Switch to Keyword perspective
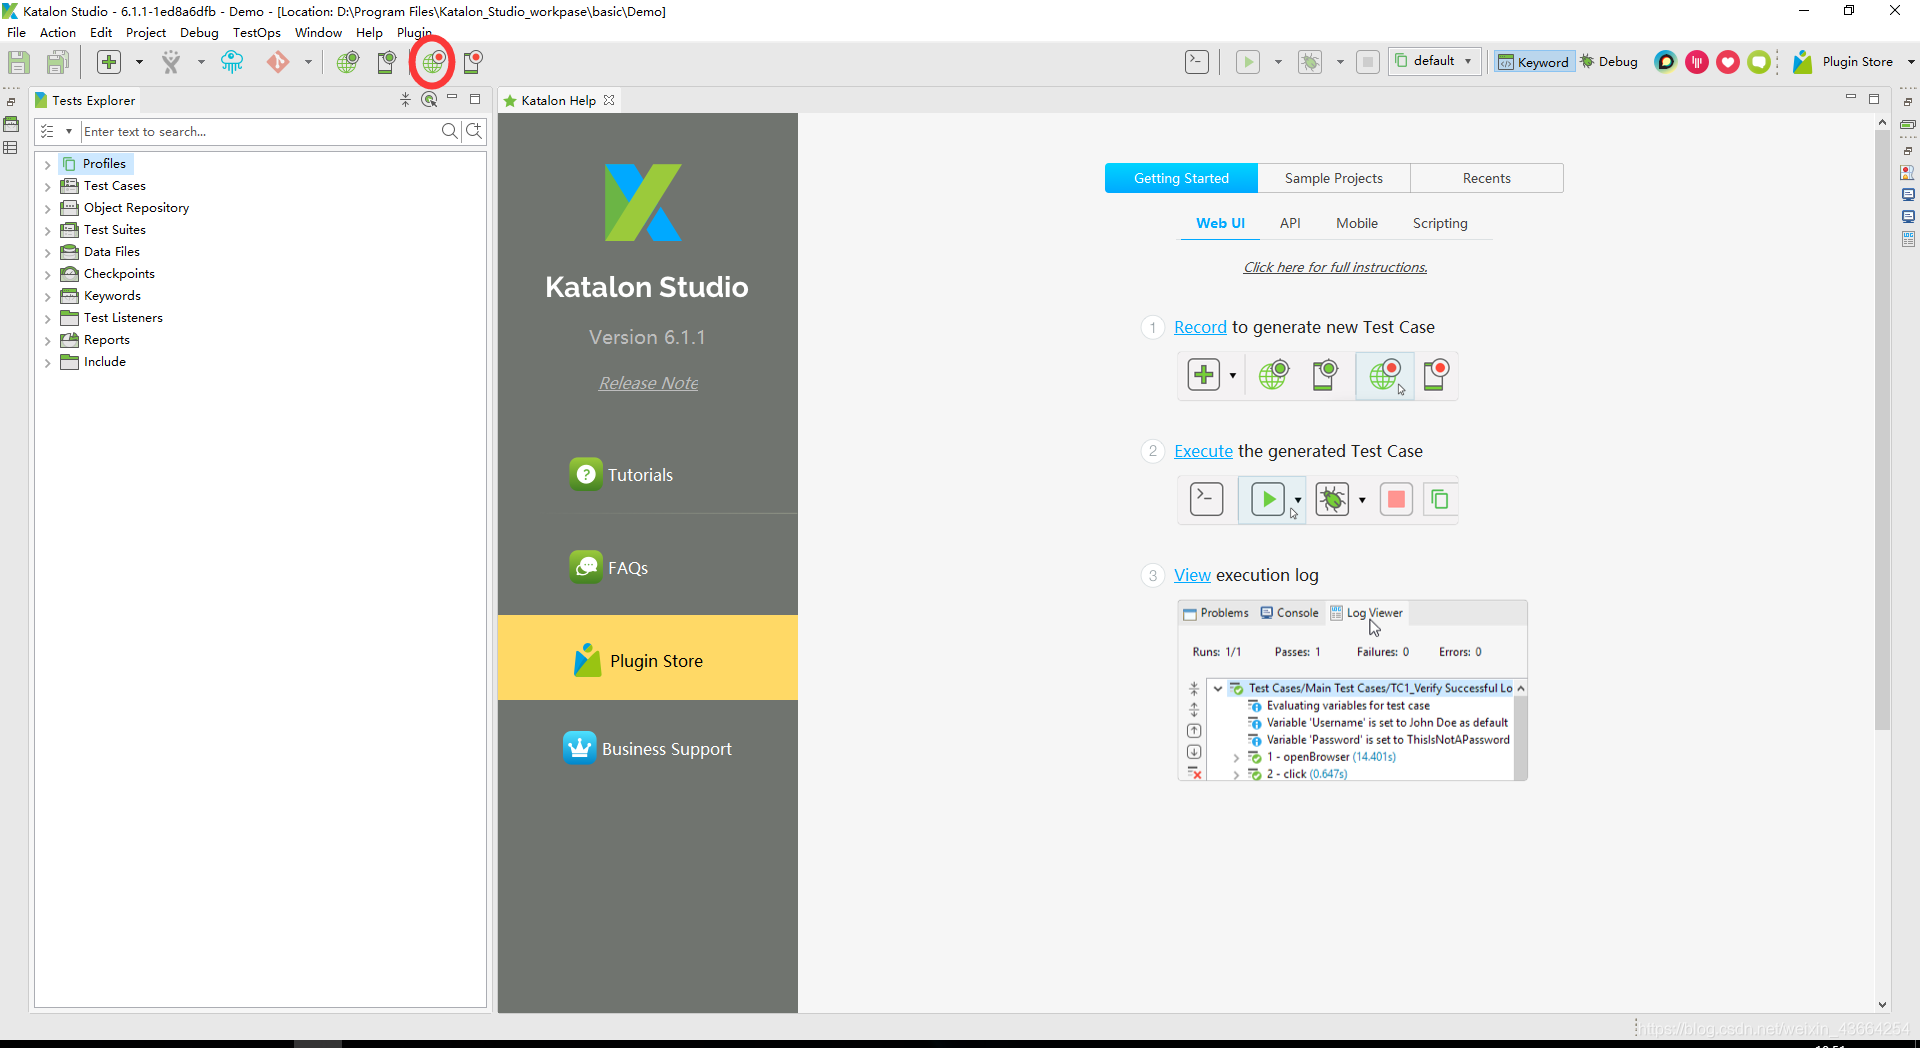Screen dimensions: 1920x1048 click(x=1534, y=62)
